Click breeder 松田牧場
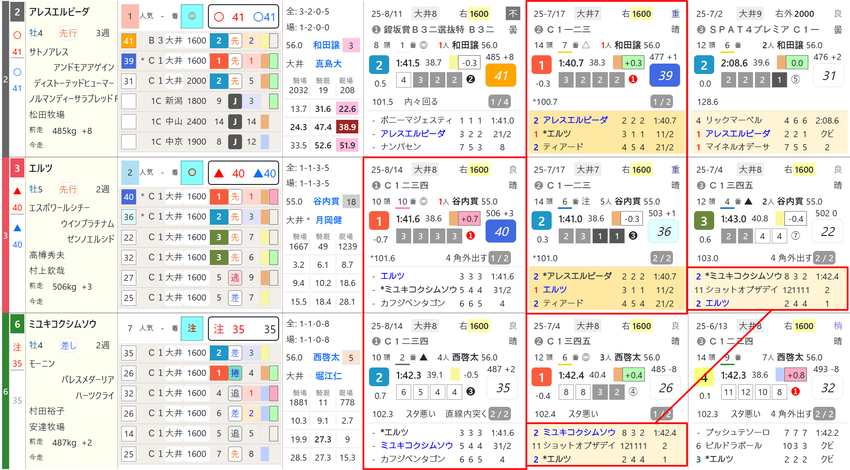Screen dimensions: 850x470 [x=47, y=114]
